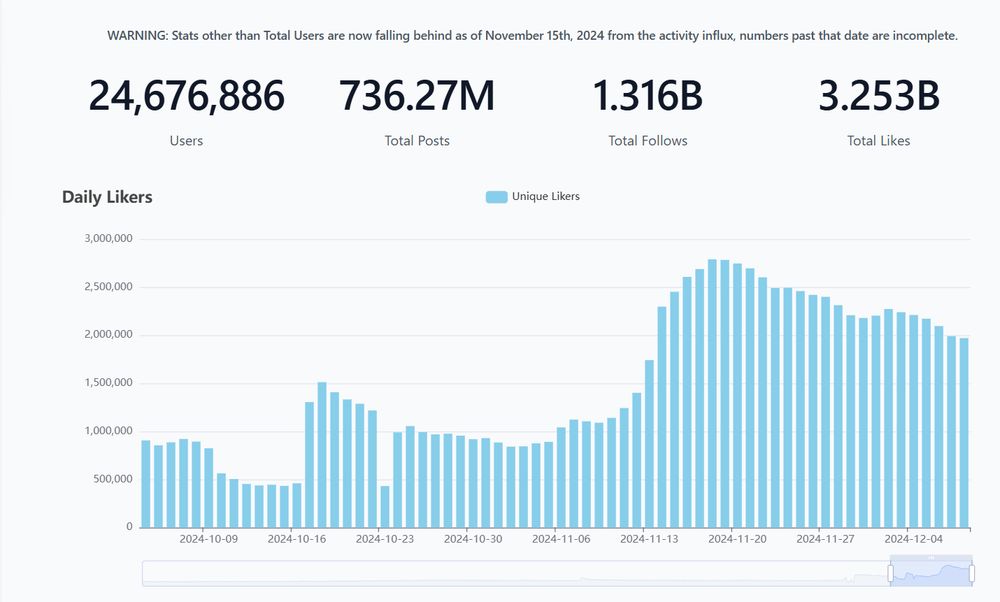The image size is (1000, 602).
Task: Click the 2024-11-13 axis label
Action: [651, 538]
